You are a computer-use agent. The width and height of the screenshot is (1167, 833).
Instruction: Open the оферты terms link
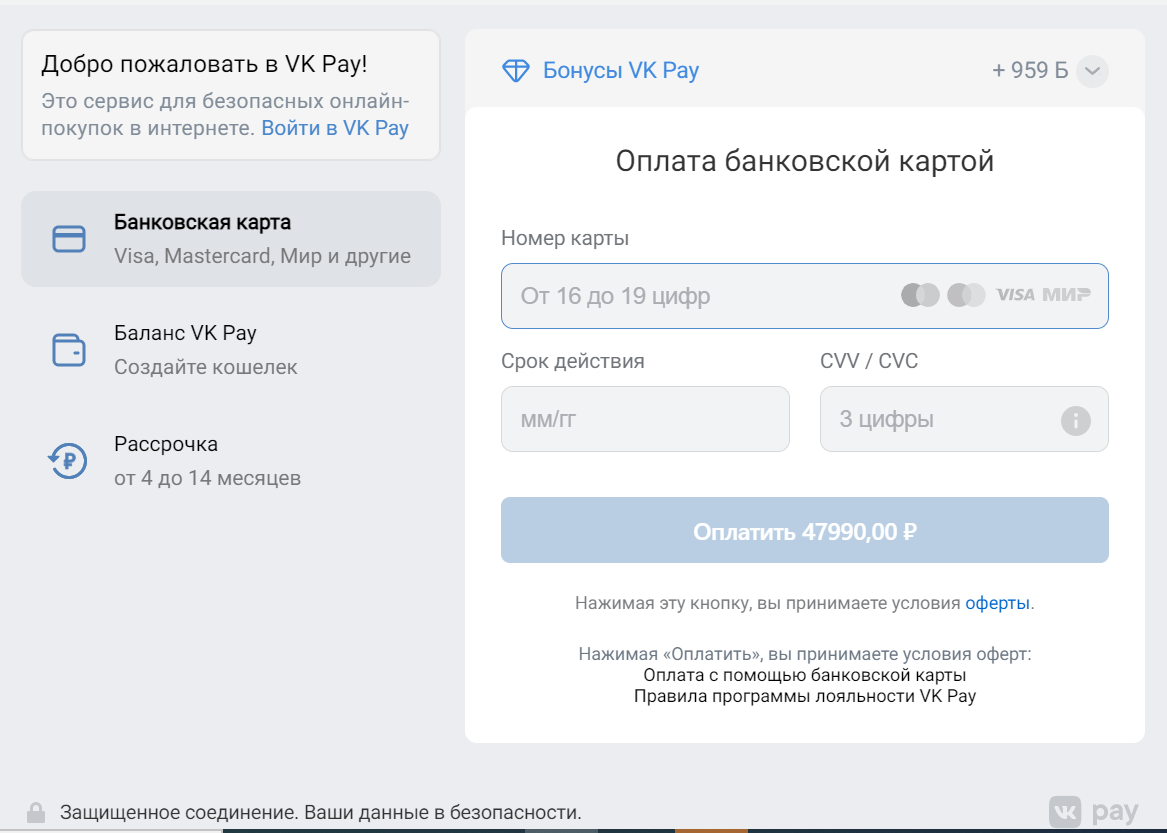[x=997, y=603]
